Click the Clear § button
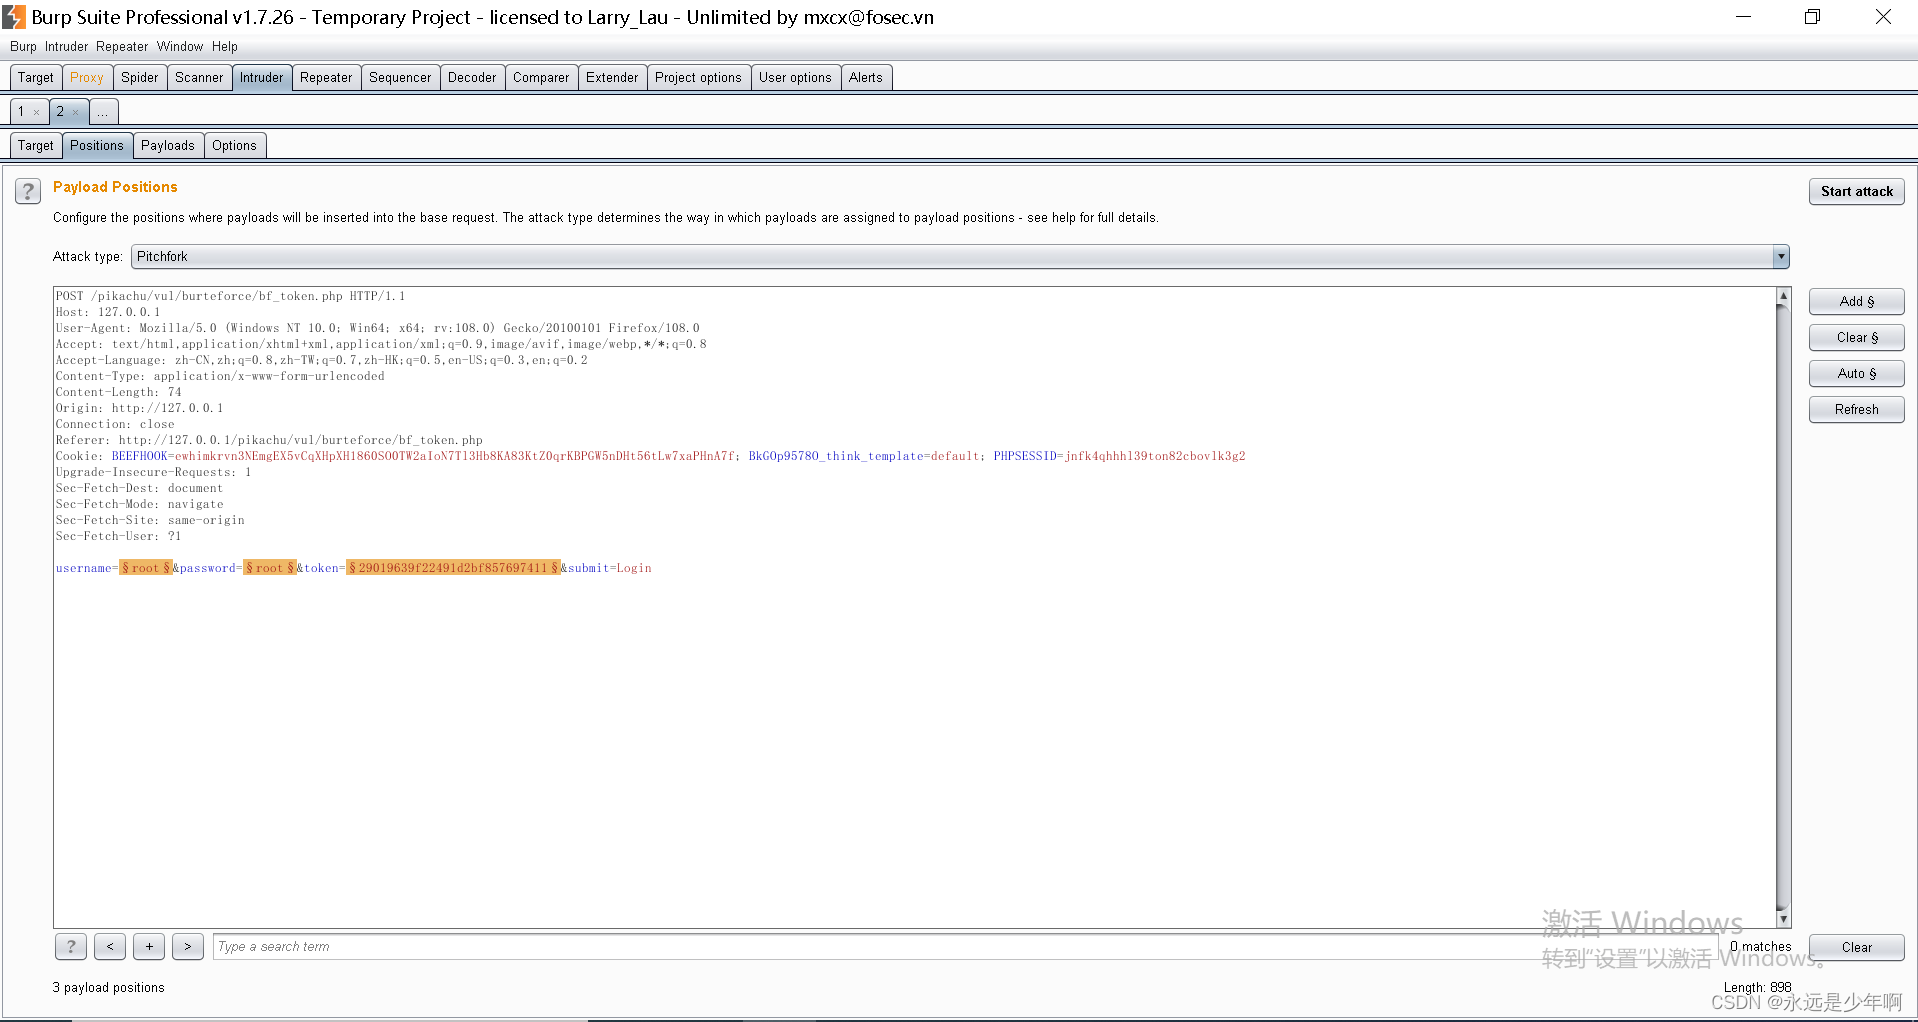 1856,337
